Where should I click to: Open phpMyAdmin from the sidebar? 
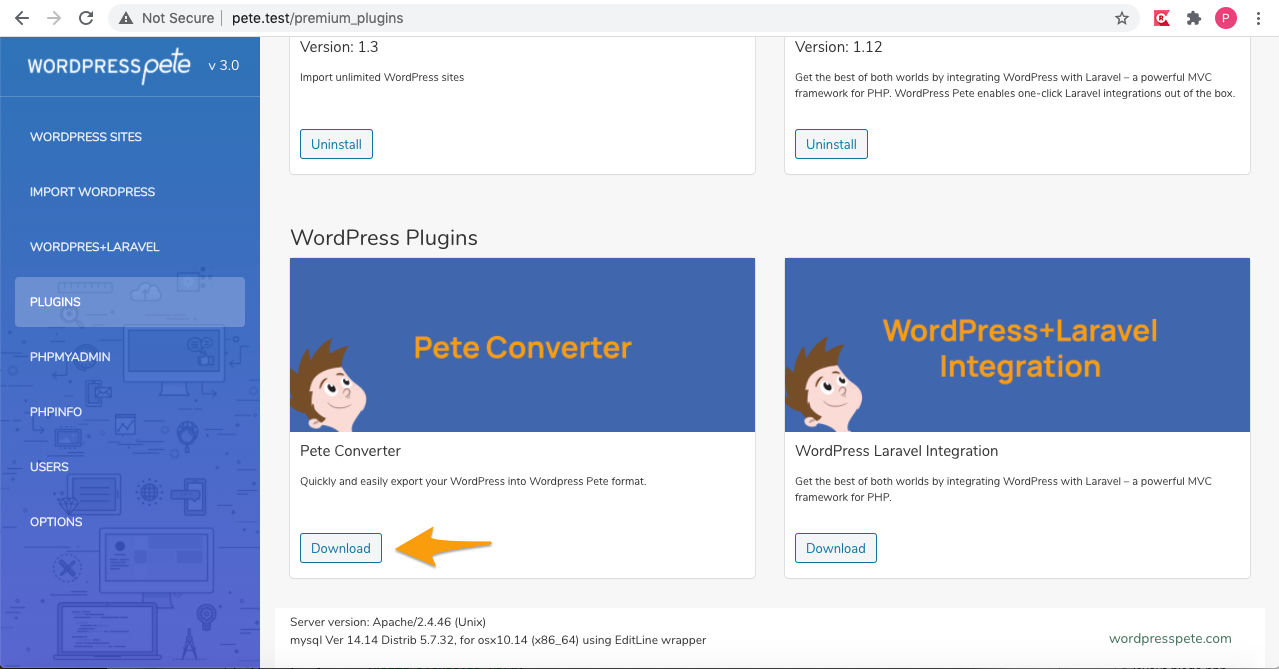click(70, 357)
